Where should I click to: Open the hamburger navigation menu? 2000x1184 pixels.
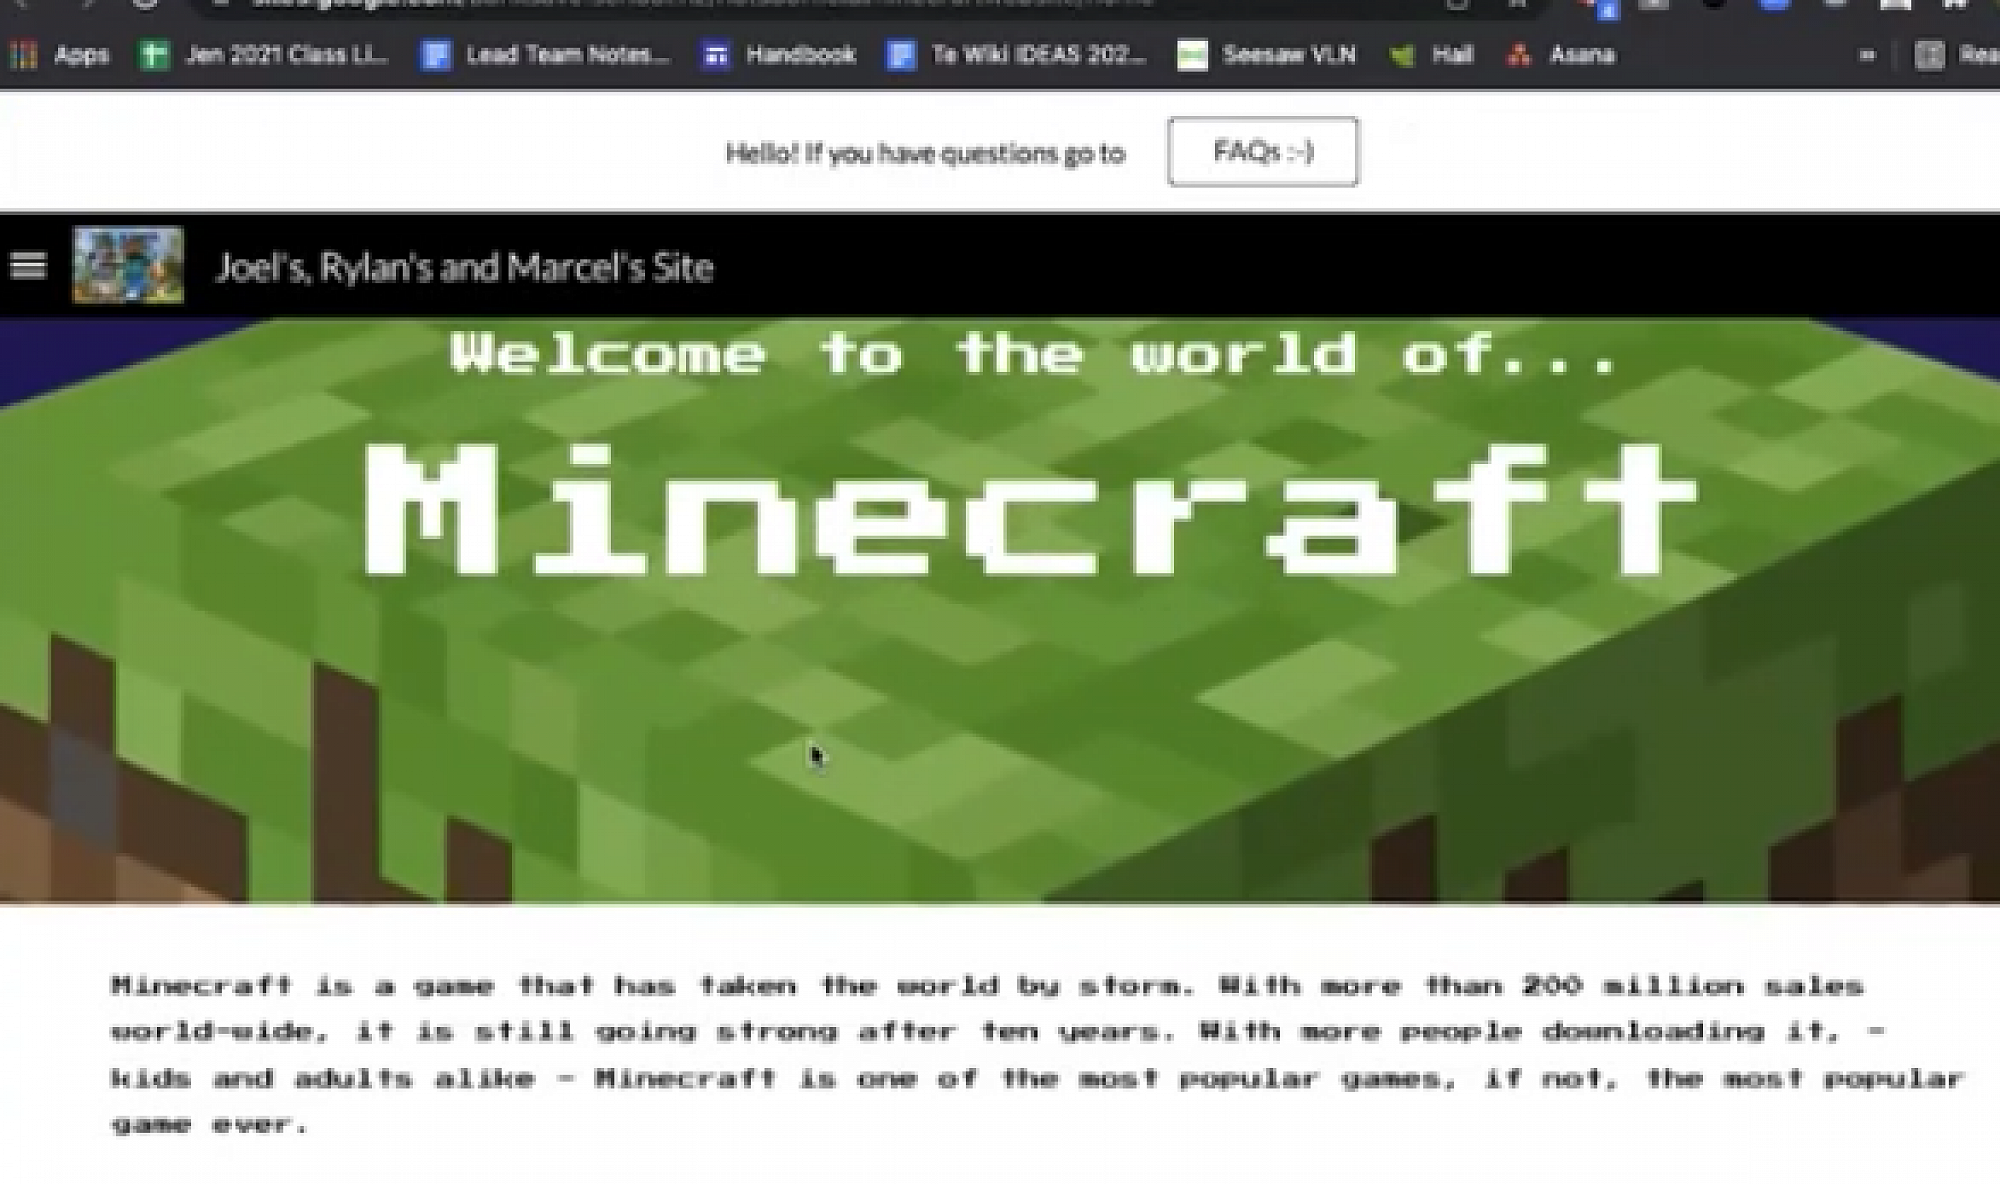point(28,266)
